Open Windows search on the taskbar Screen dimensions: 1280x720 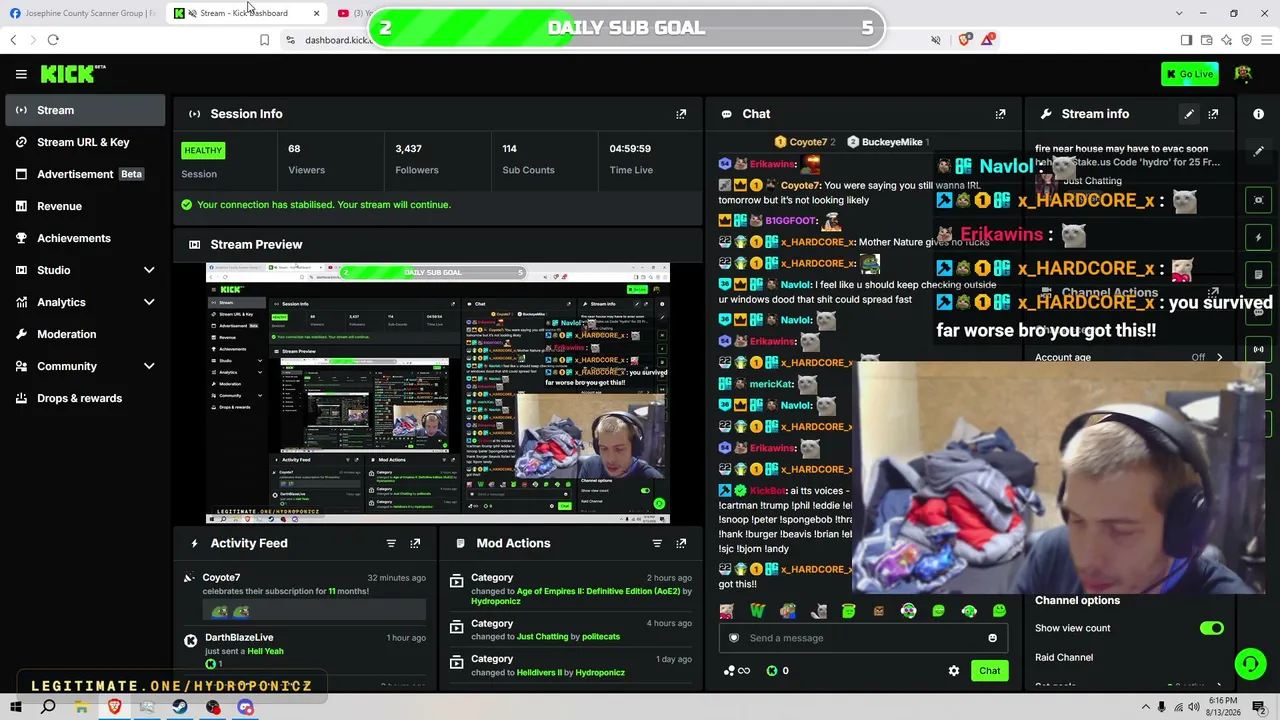pyautogui.click(x=48, y=707)
